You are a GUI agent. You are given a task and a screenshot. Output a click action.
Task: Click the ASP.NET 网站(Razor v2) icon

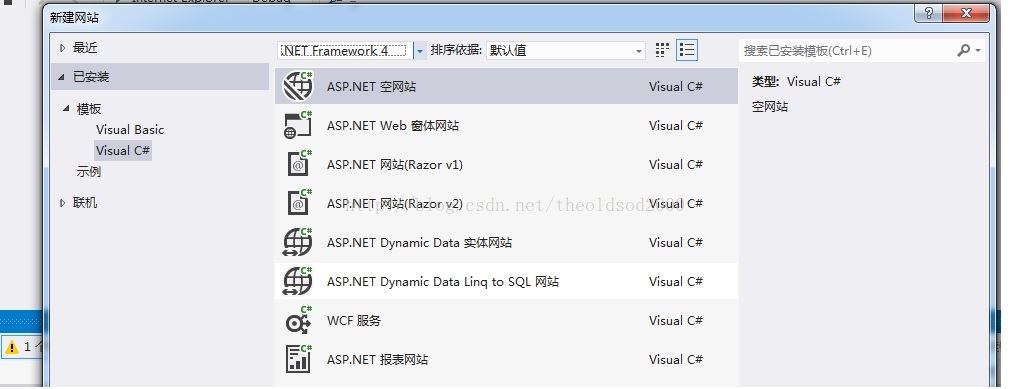tap(298, 203)
